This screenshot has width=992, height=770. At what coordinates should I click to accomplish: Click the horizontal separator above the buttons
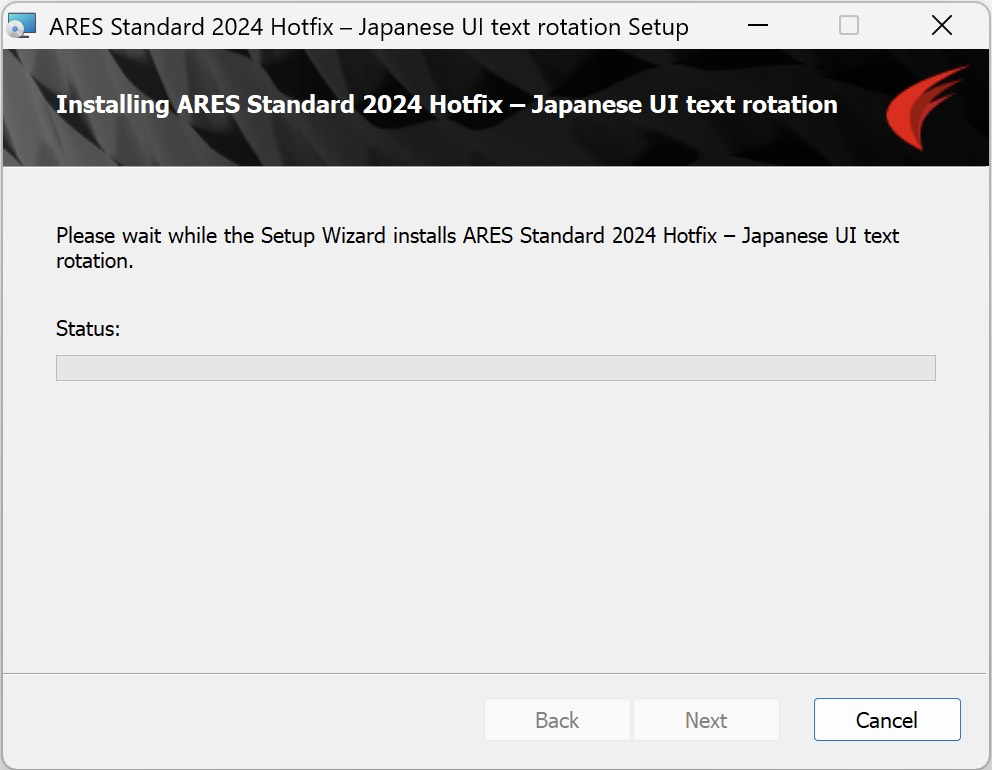click(x=495, y=673)
